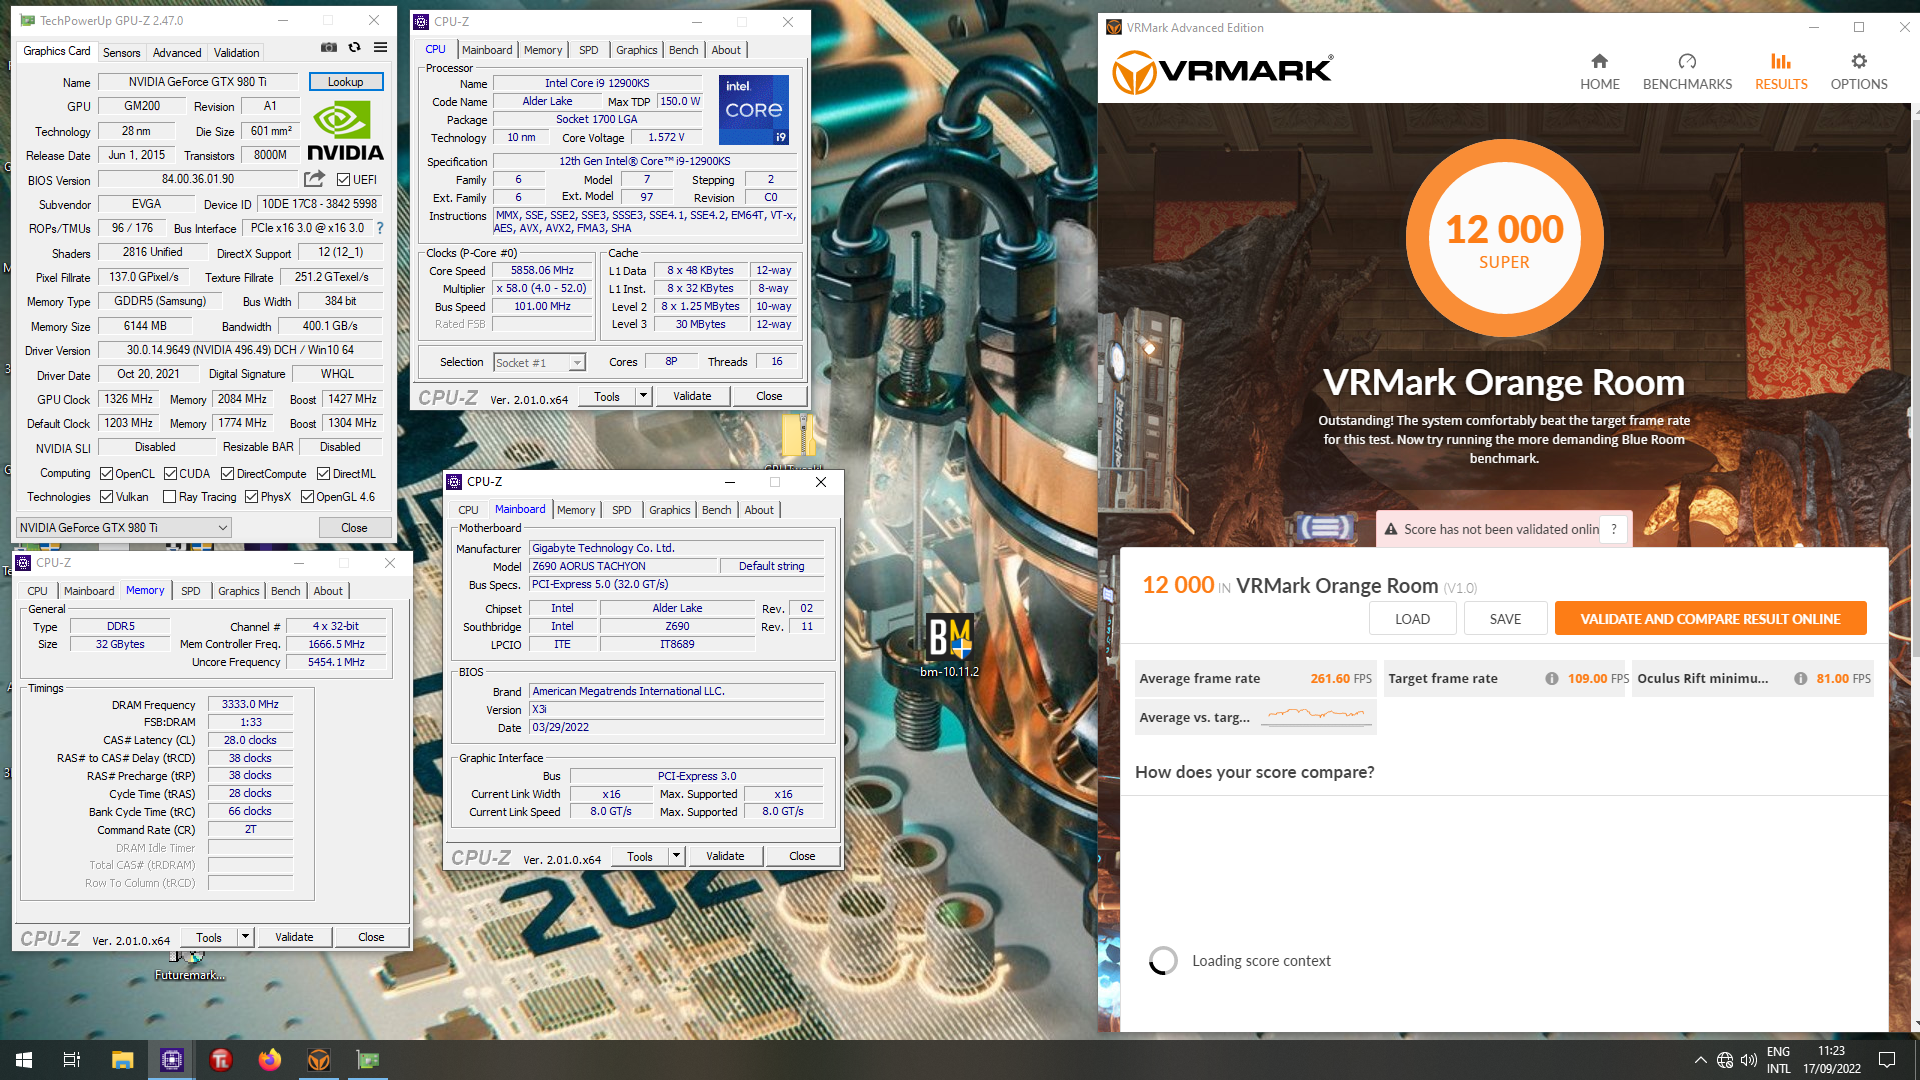This screenshot has height=1080, width=1920.
Task: Click the Bus Interface question mark
Action: tap(380, 228)
